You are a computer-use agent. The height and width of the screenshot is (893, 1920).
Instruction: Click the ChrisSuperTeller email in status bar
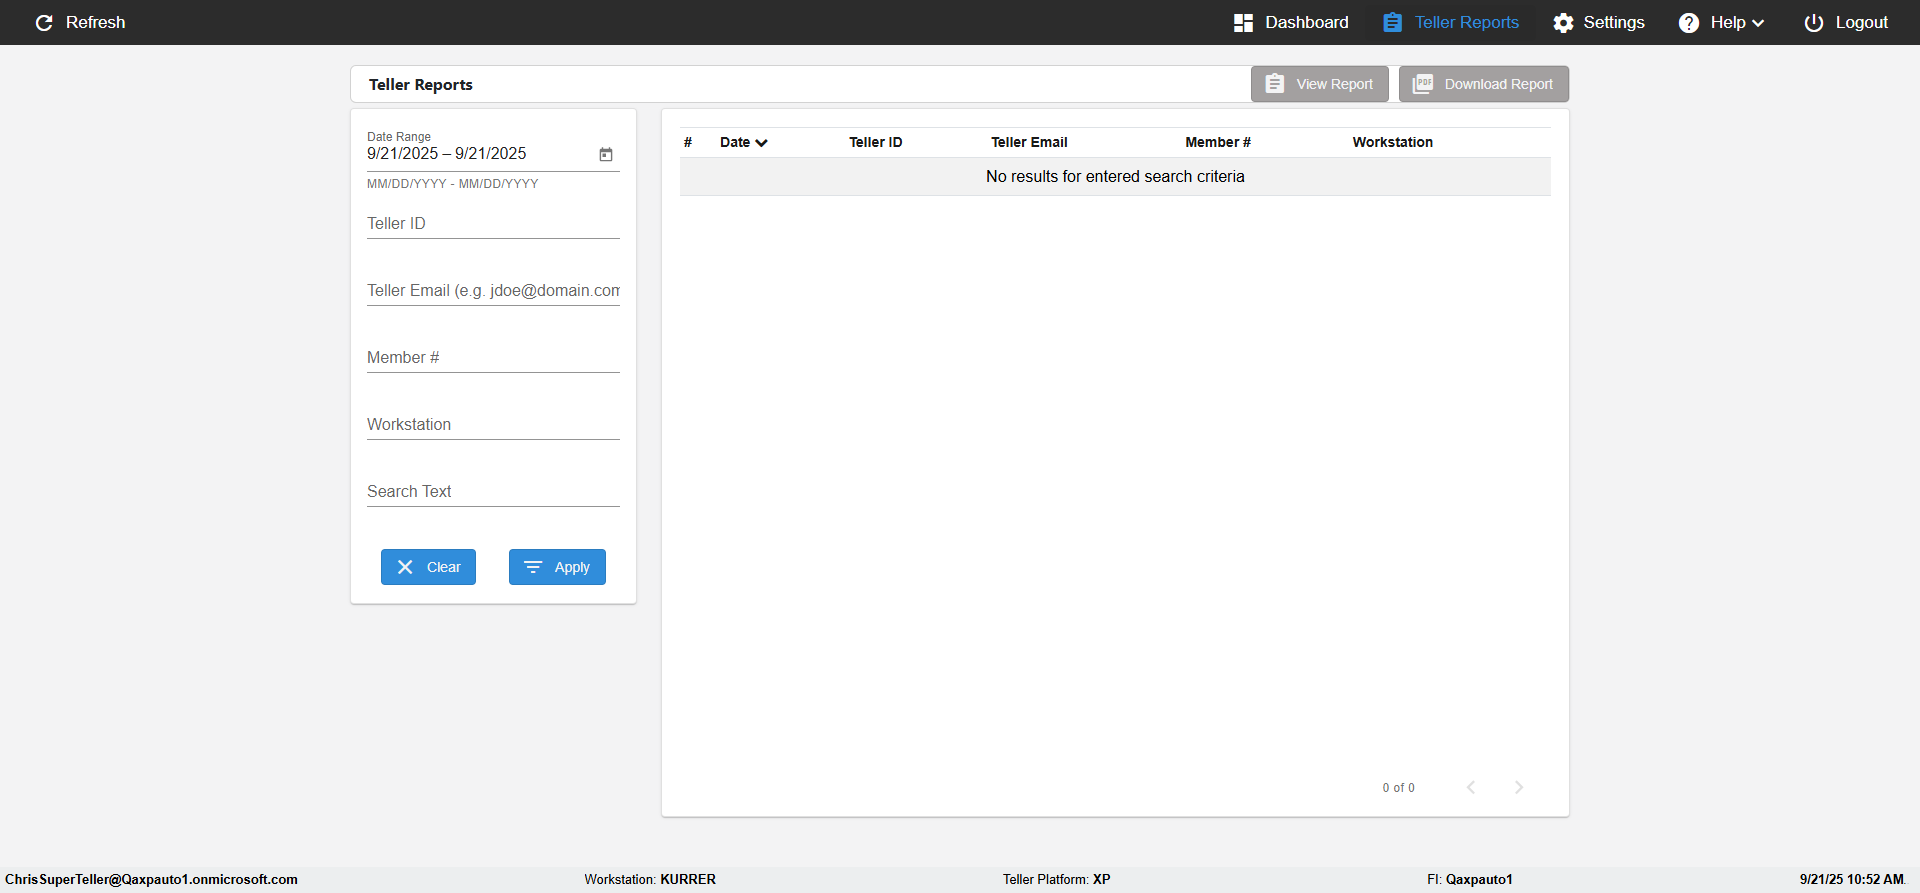pyautogui.click(x=151, y=880)
